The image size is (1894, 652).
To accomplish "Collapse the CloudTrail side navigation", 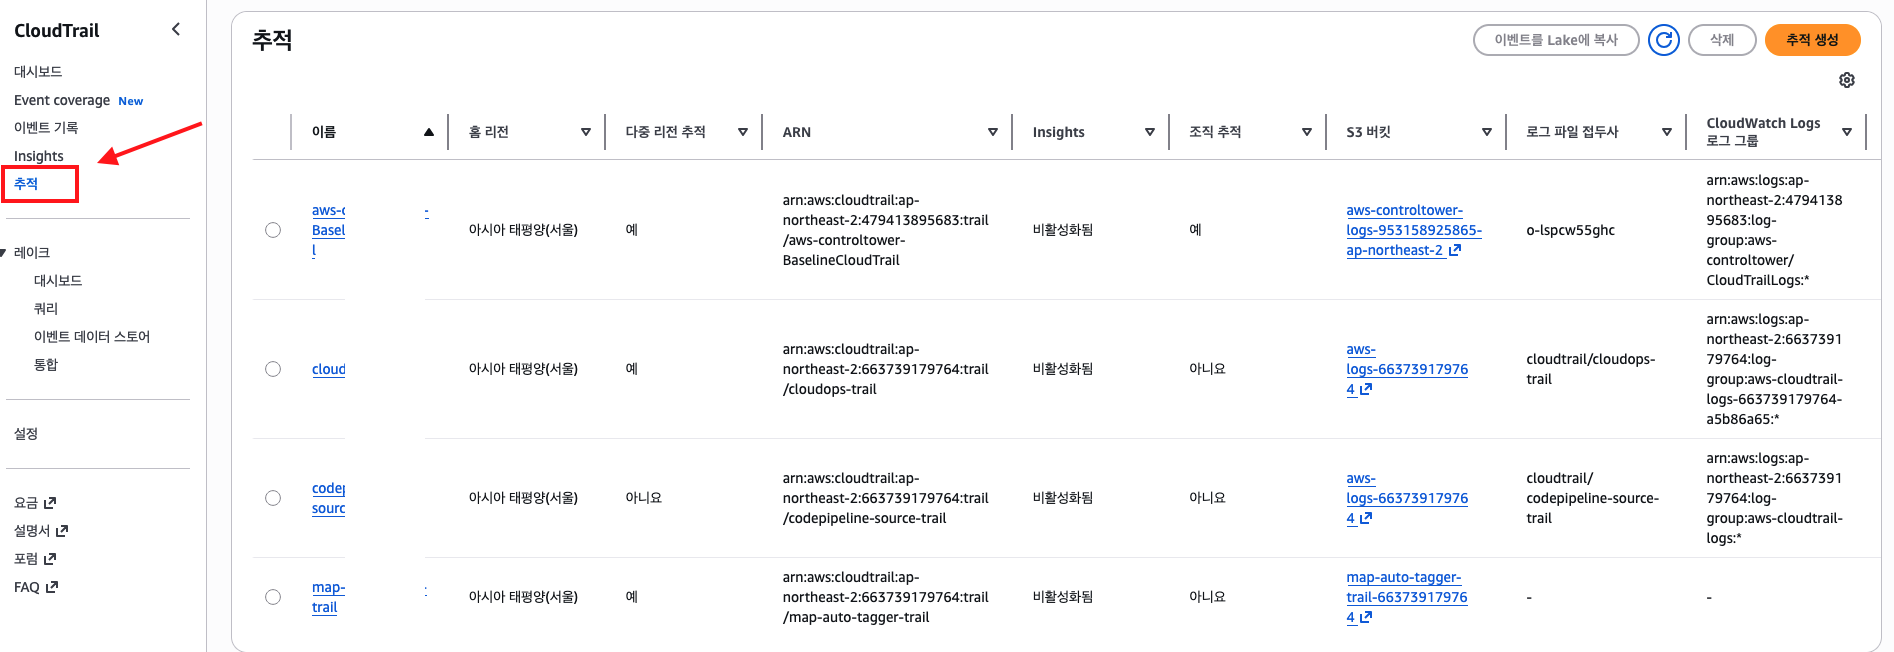I will click(x=176, y=30).
